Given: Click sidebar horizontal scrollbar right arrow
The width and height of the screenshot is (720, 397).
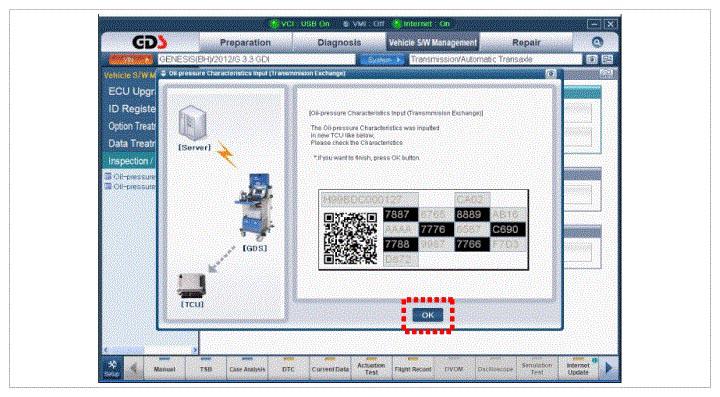Looking at the screenshot, I should coord(195,350).
